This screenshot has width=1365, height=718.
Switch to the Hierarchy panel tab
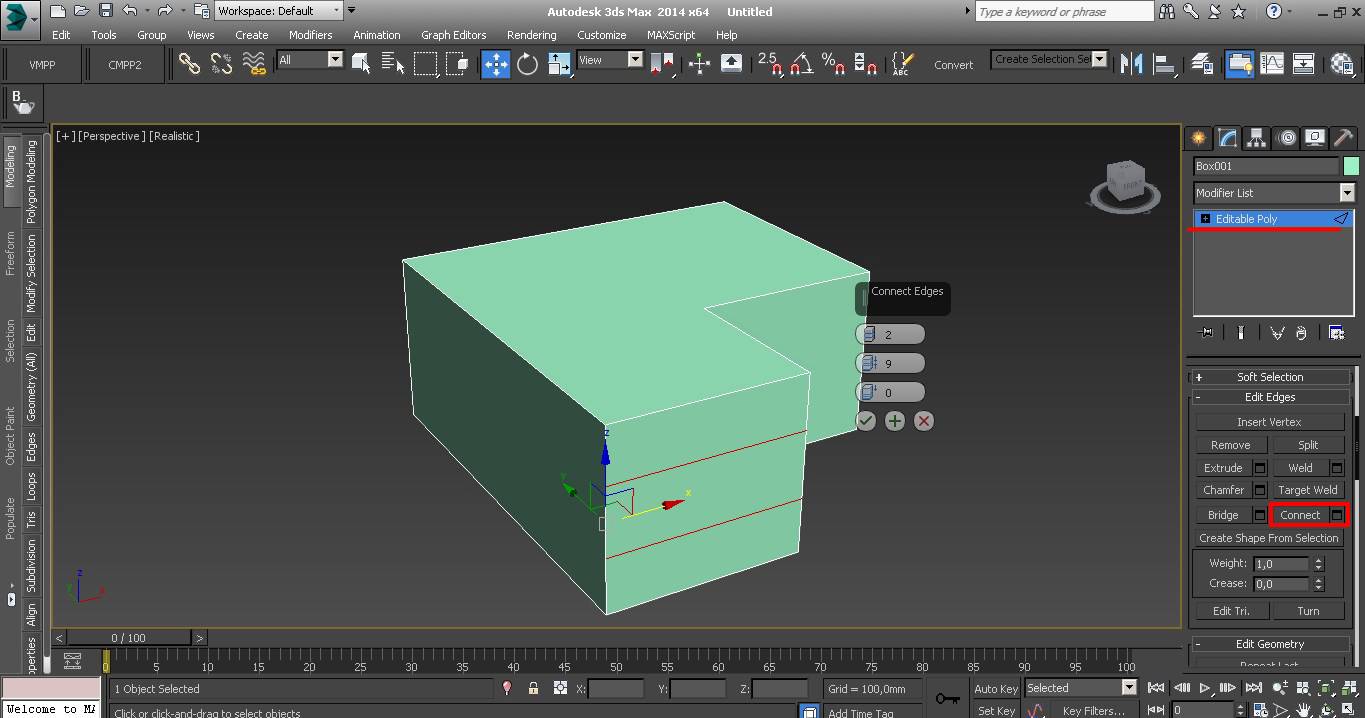point(1257,138)
